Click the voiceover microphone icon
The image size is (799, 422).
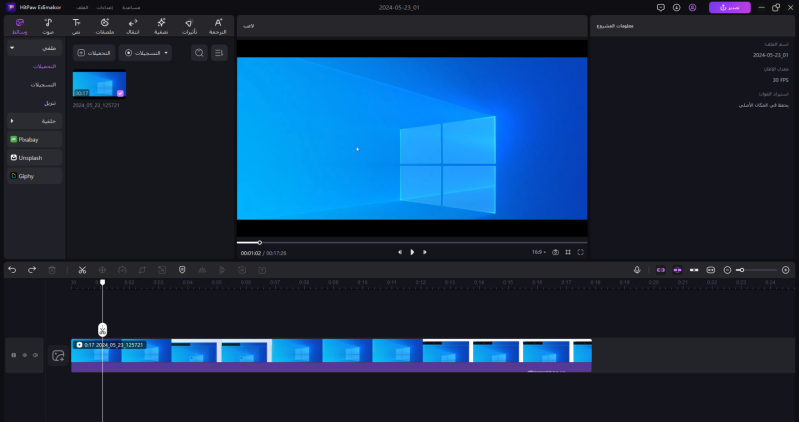[637, 270]
